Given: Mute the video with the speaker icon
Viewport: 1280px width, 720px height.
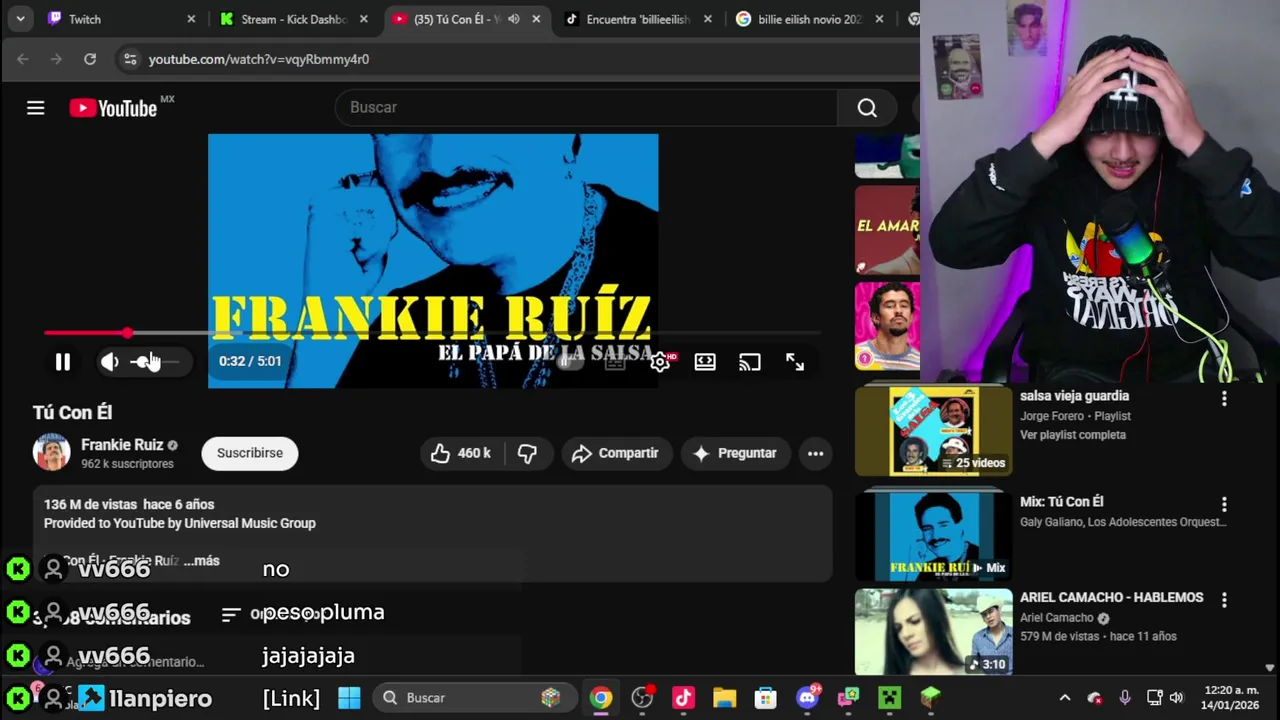Looking at the screenshot, I should [110, 362].
